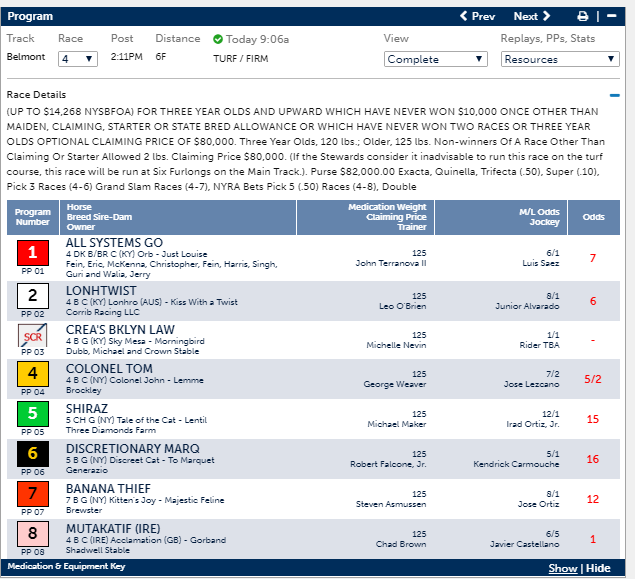Select program number 5 green saddlecloth

(x=32, y=414)
